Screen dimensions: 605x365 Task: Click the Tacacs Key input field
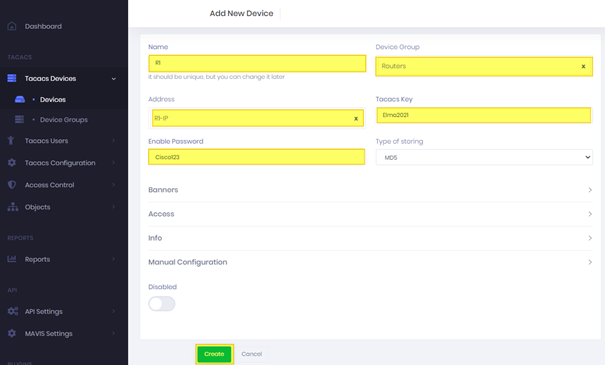coord(483,115)
